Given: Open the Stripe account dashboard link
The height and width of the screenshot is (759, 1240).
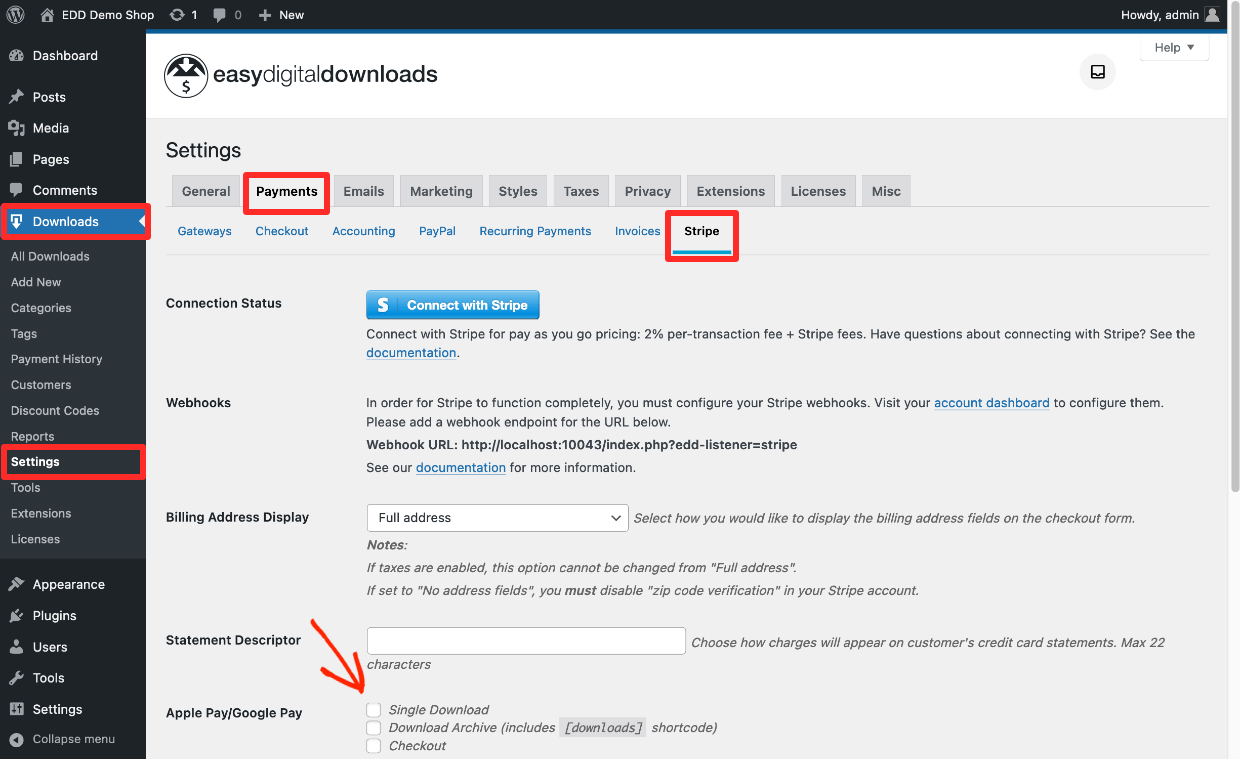Looking at the screenshot, I should click(992, 403).
